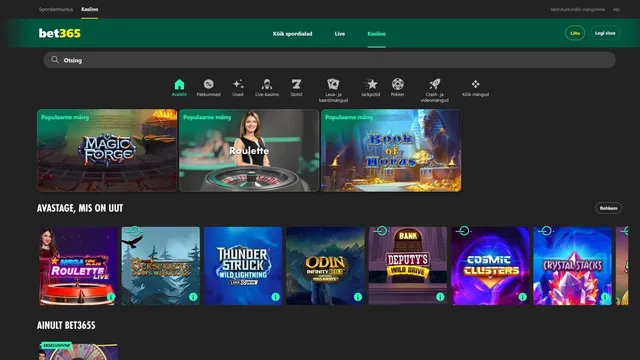640x360 pixels.
Task: Select the Uued sparkle icon
Action: point(238,84)
